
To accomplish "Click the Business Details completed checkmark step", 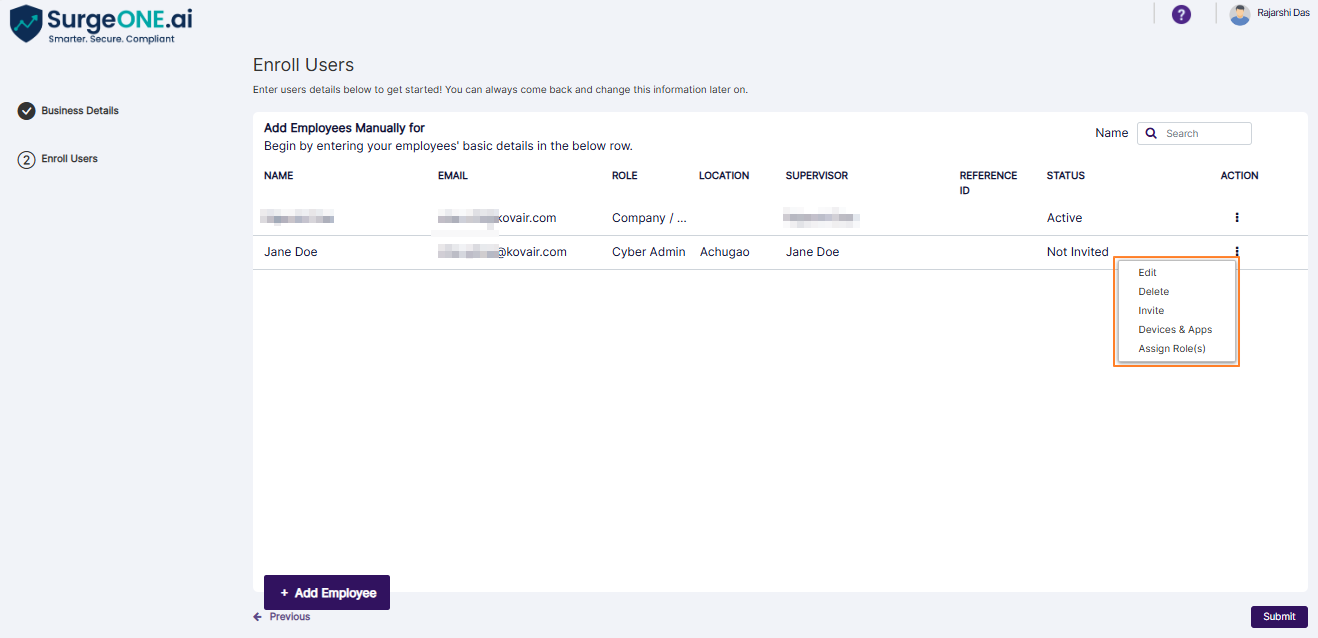I will (x=27, y=110).
